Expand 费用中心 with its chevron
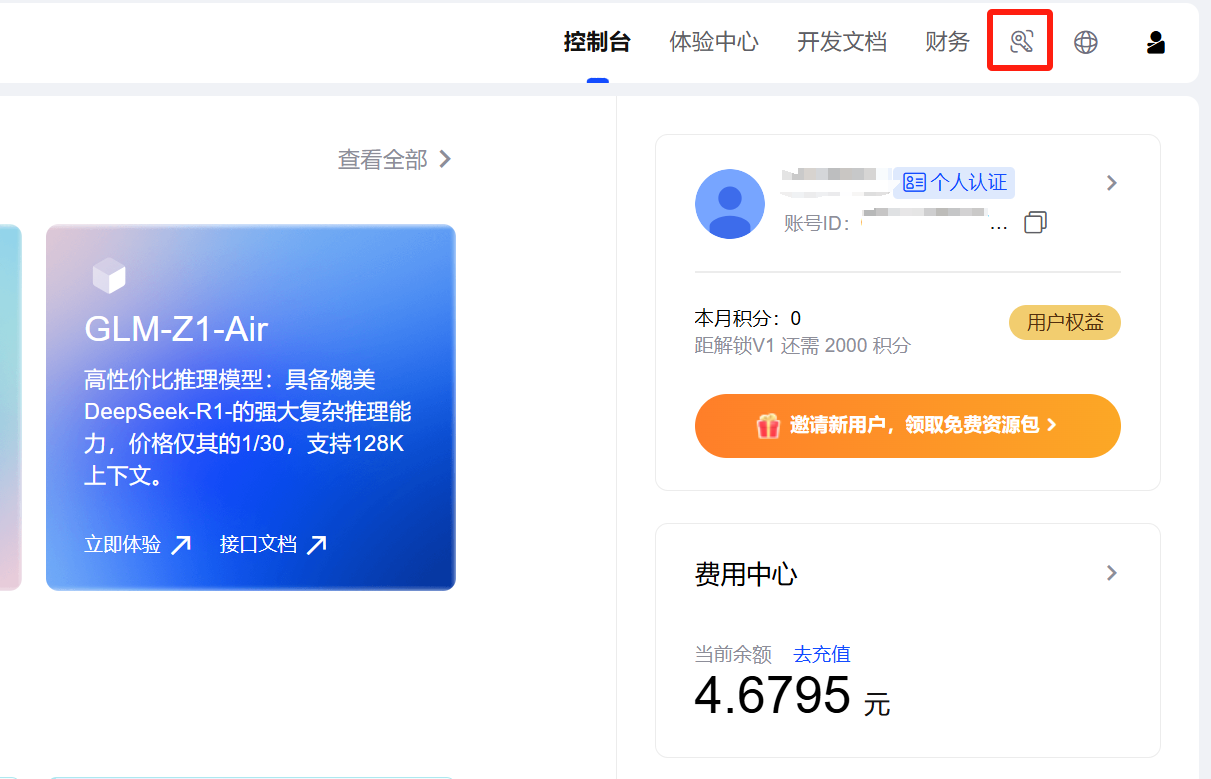 tap(1111, 573)
